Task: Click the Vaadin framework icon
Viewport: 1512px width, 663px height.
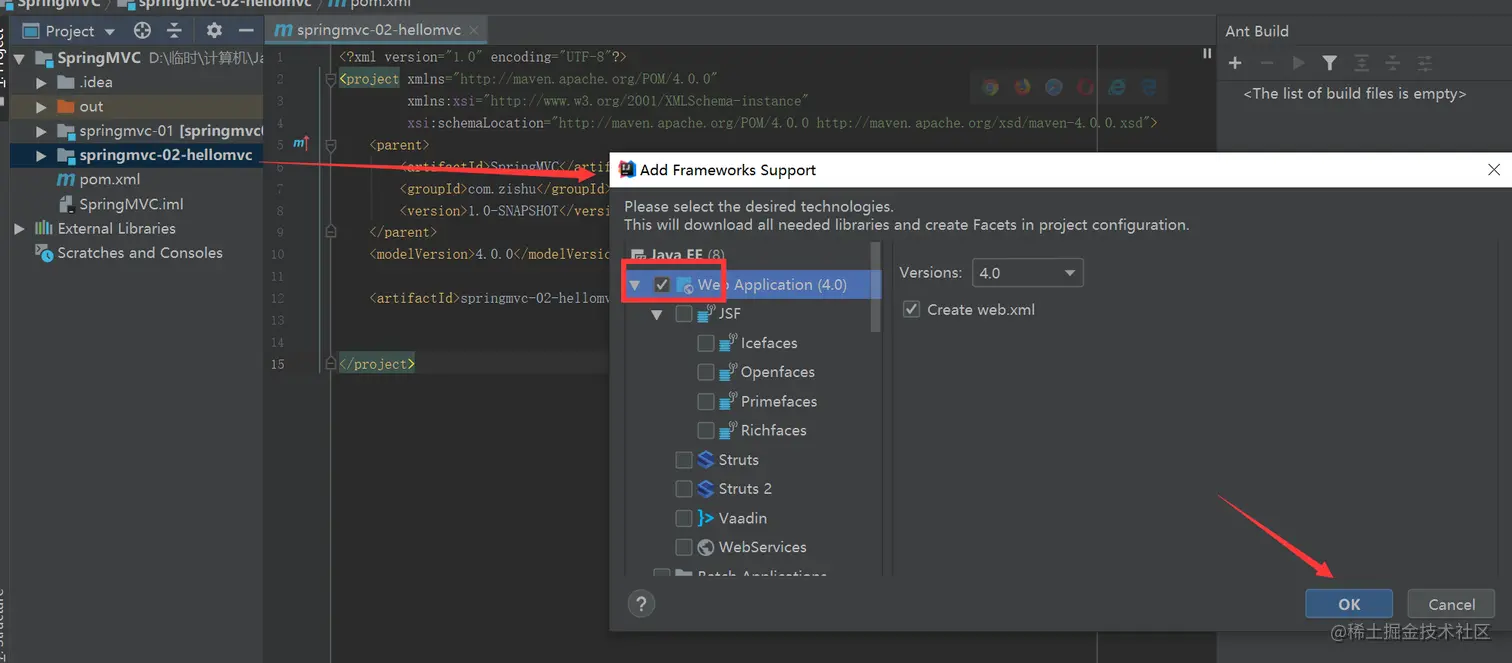Action: (x=706, y=518)
